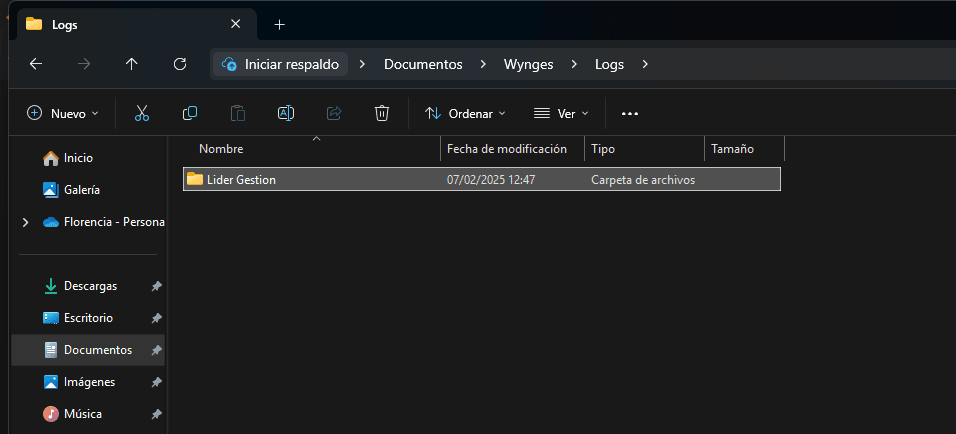Image resolution: width=956 pixels, height=434 pixels.
Task: Click the Iniciar respaldo button
Action: [x=281, y=64]
